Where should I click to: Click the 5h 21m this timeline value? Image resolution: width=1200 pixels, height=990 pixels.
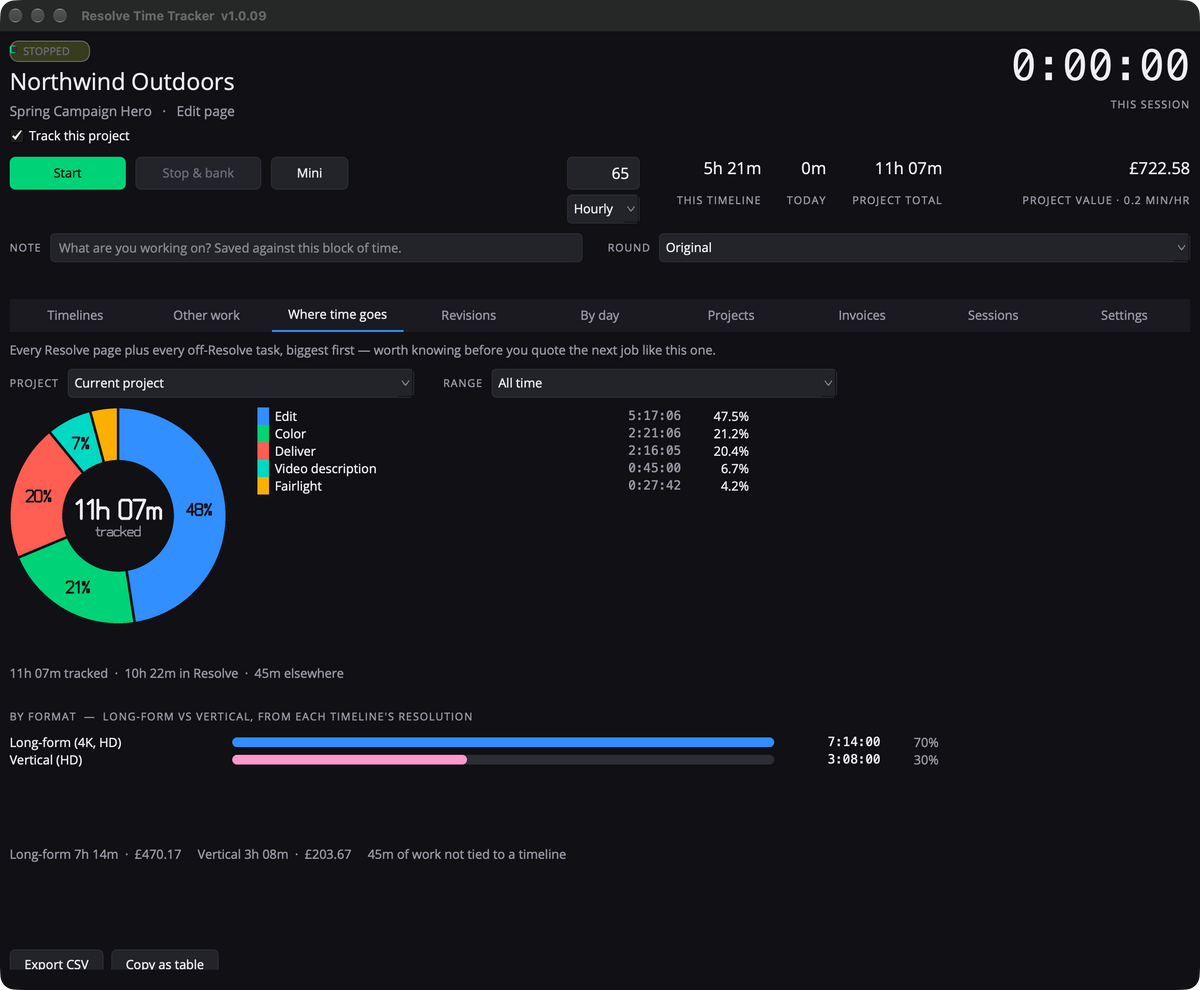pyautogui.click(x=732, y=168)
